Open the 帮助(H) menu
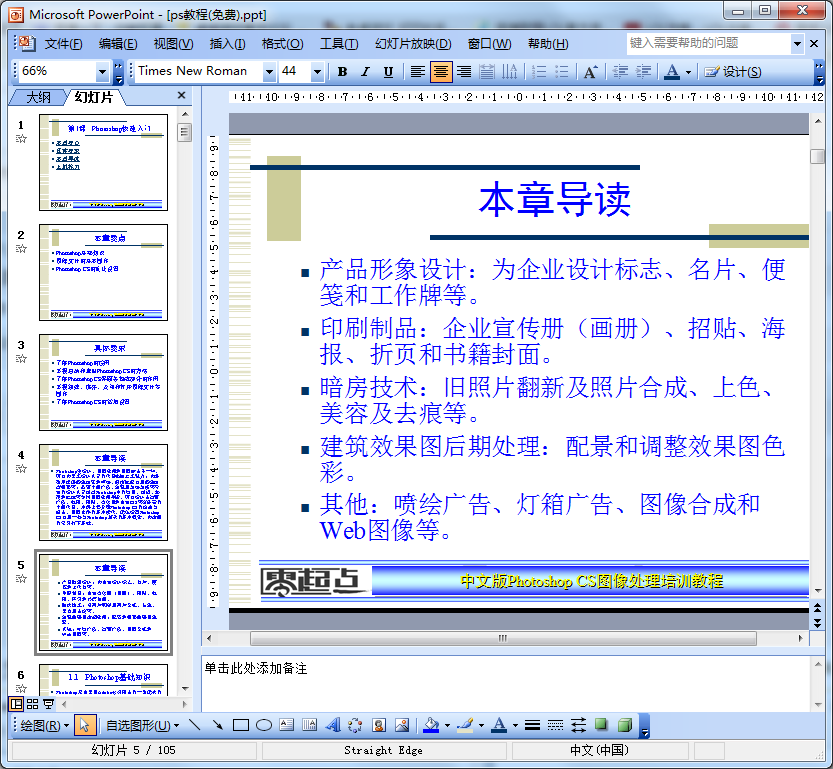 click(x=548, y=44)
